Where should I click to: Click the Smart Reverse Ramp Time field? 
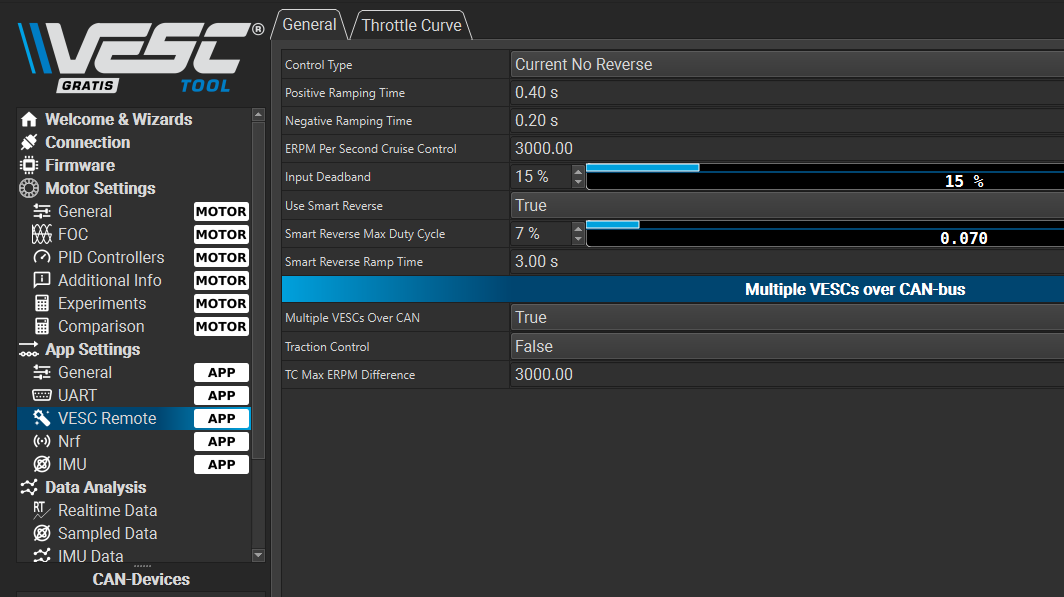pos(787,262)
